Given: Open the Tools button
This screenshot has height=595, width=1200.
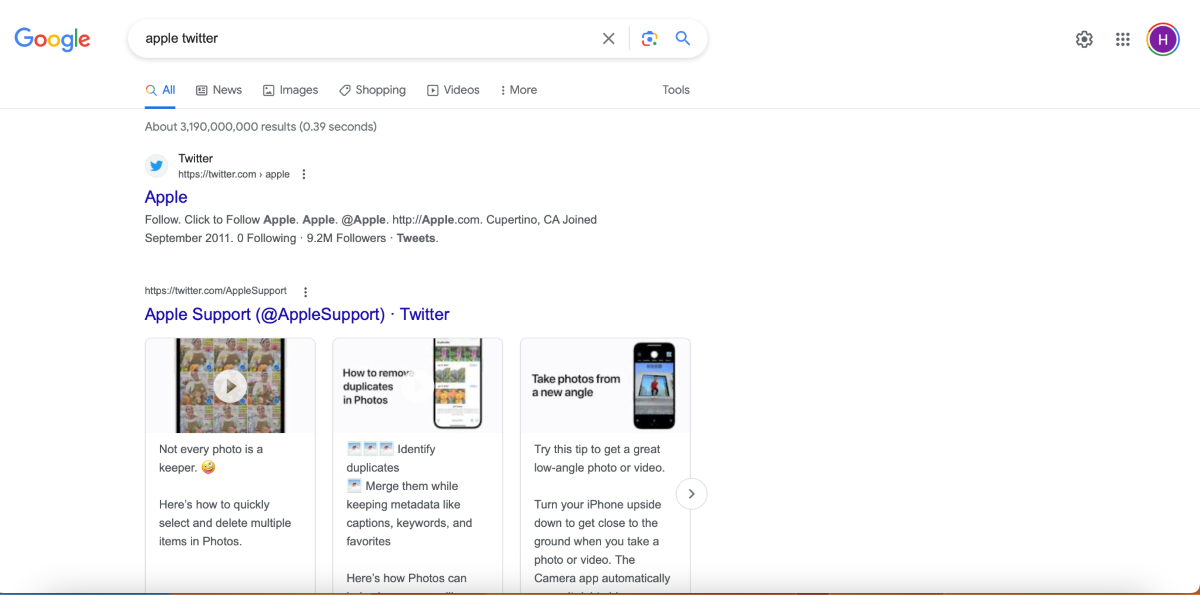Looking at the screenshot, I should pos(676,90).
